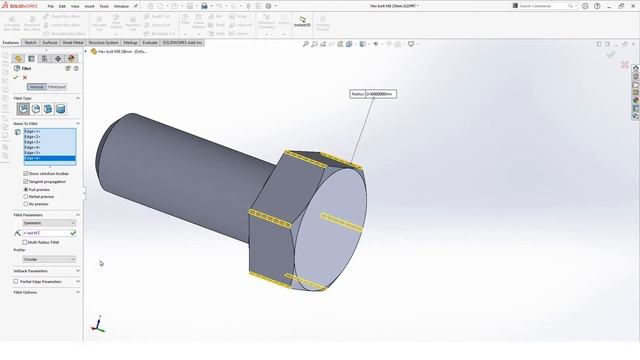The image size is (640, 360).
Task: Click the Search Commands box
Action: [544, 6]
